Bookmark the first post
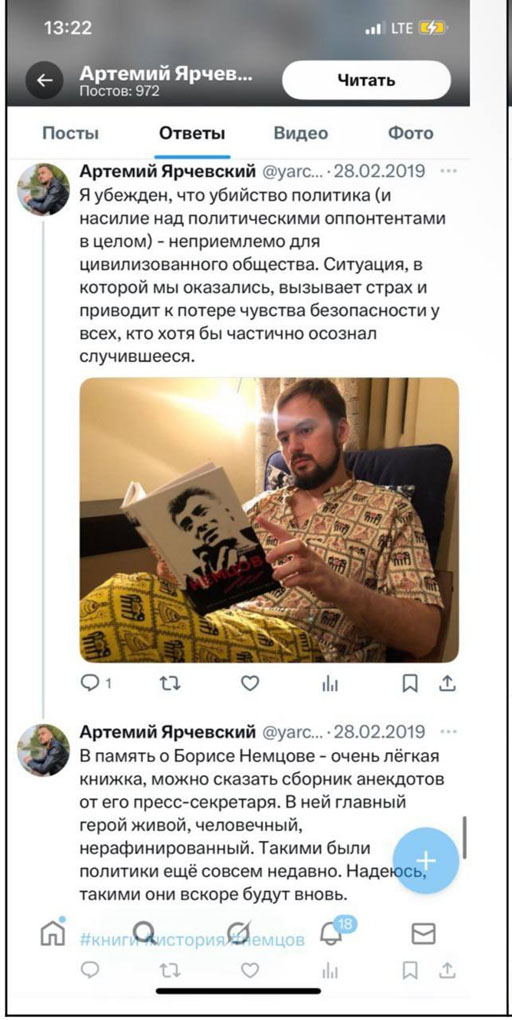Screen dimensions: 512x1020 pos(409,683)
